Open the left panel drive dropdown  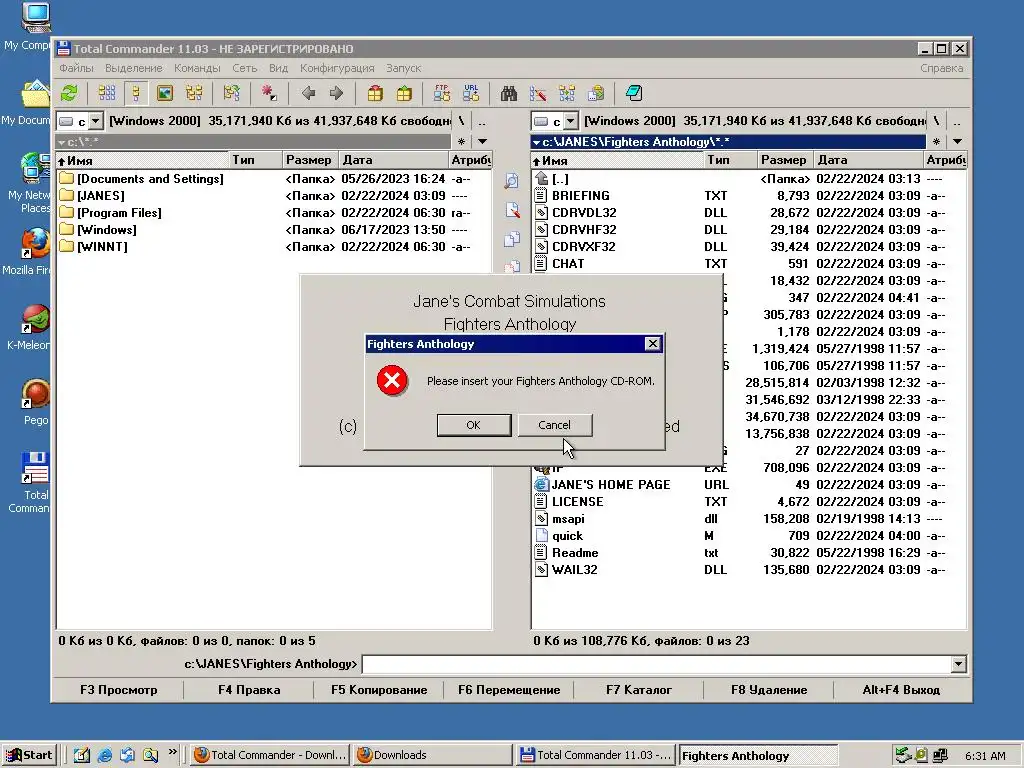[96, 121]
